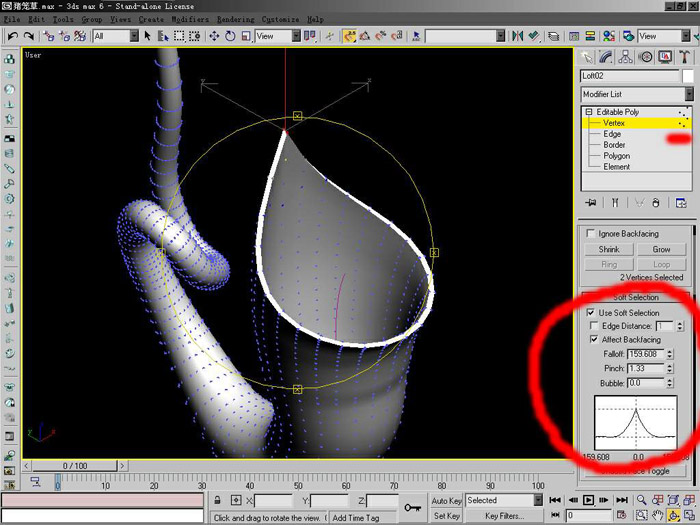Click the Shrink selection button

click(x=609, y=249)
